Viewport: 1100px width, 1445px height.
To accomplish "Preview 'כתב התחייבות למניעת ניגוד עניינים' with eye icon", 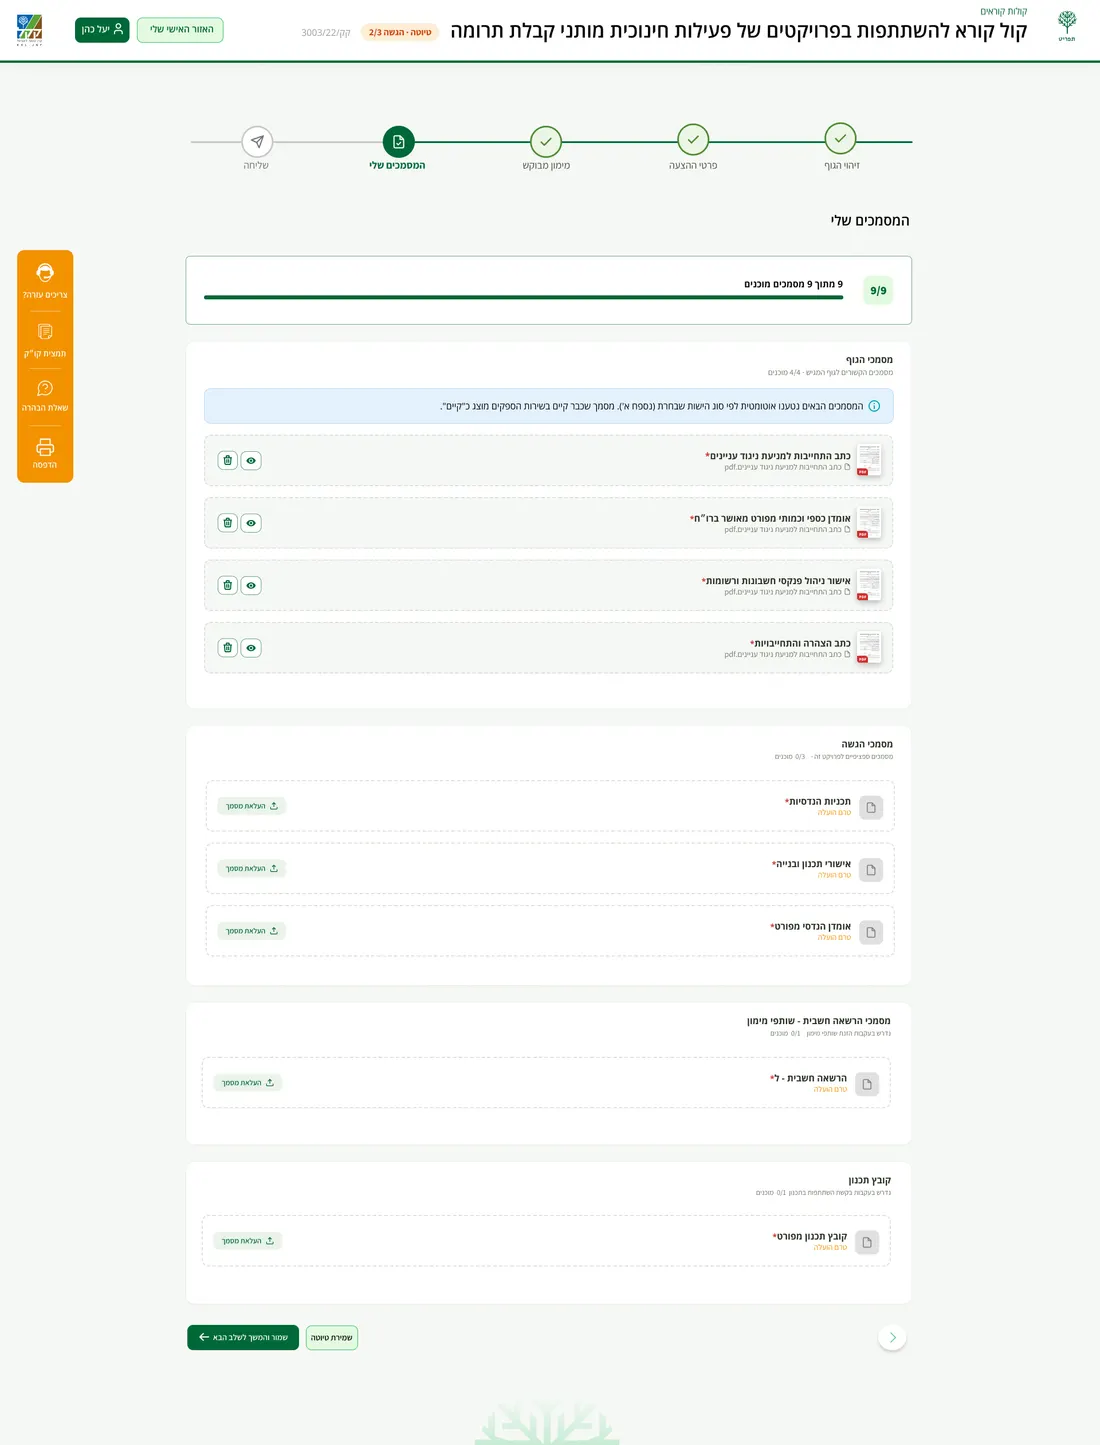I will point(251,461).
